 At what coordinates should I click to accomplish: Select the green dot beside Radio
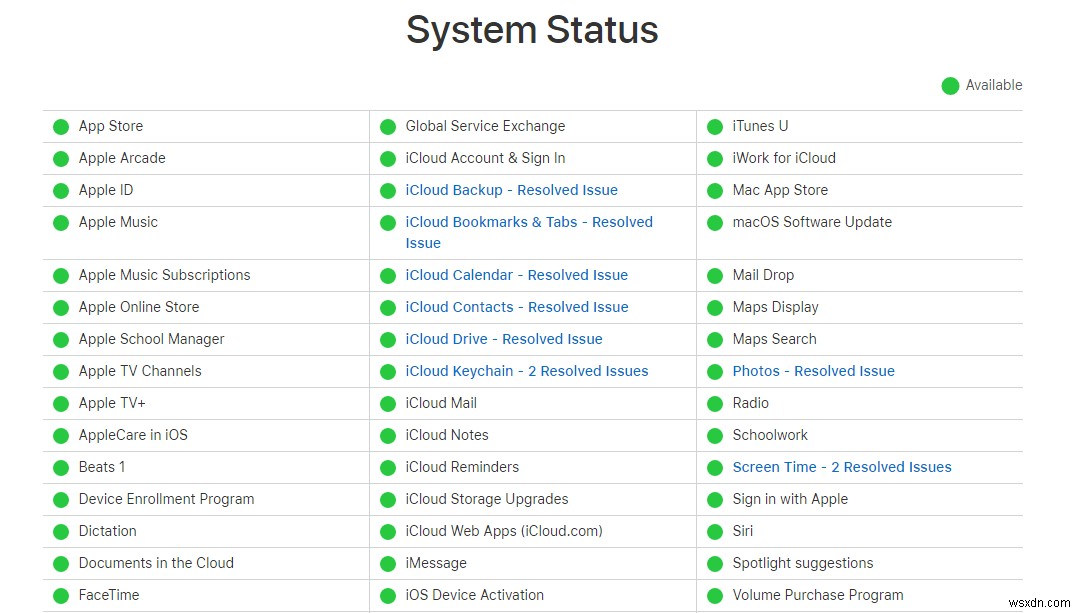715,403
